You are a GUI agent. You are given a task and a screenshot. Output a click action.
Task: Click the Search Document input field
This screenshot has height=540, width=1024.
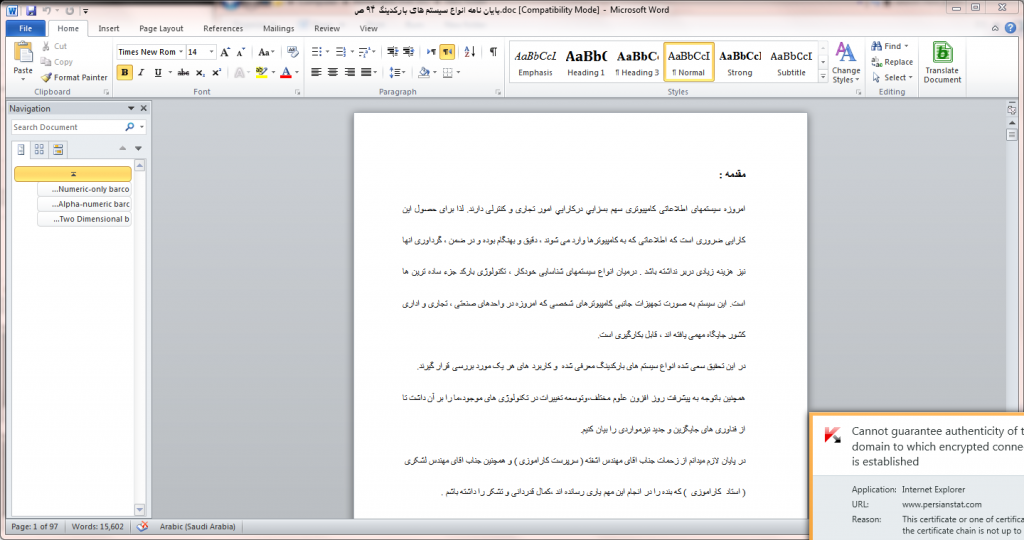[67, 127]
